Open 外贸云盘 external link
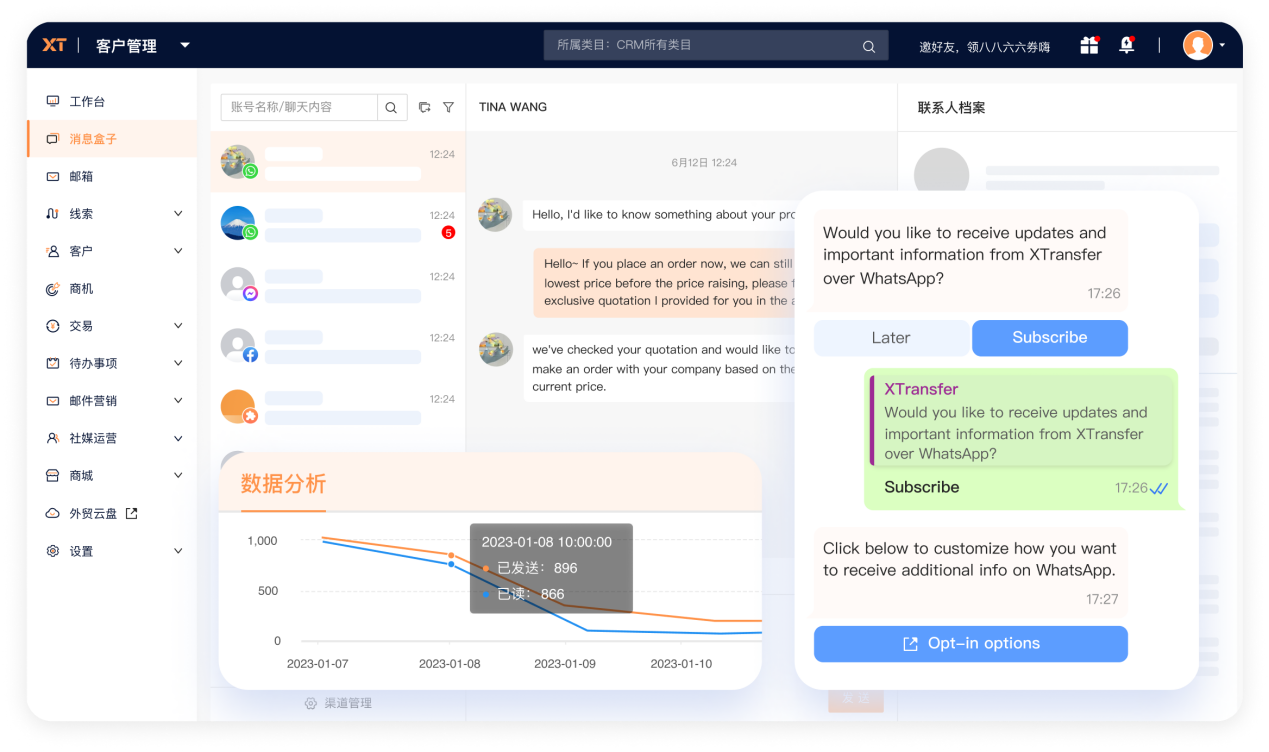This screenshot has height=752, width=1269. tap(103, 513)
